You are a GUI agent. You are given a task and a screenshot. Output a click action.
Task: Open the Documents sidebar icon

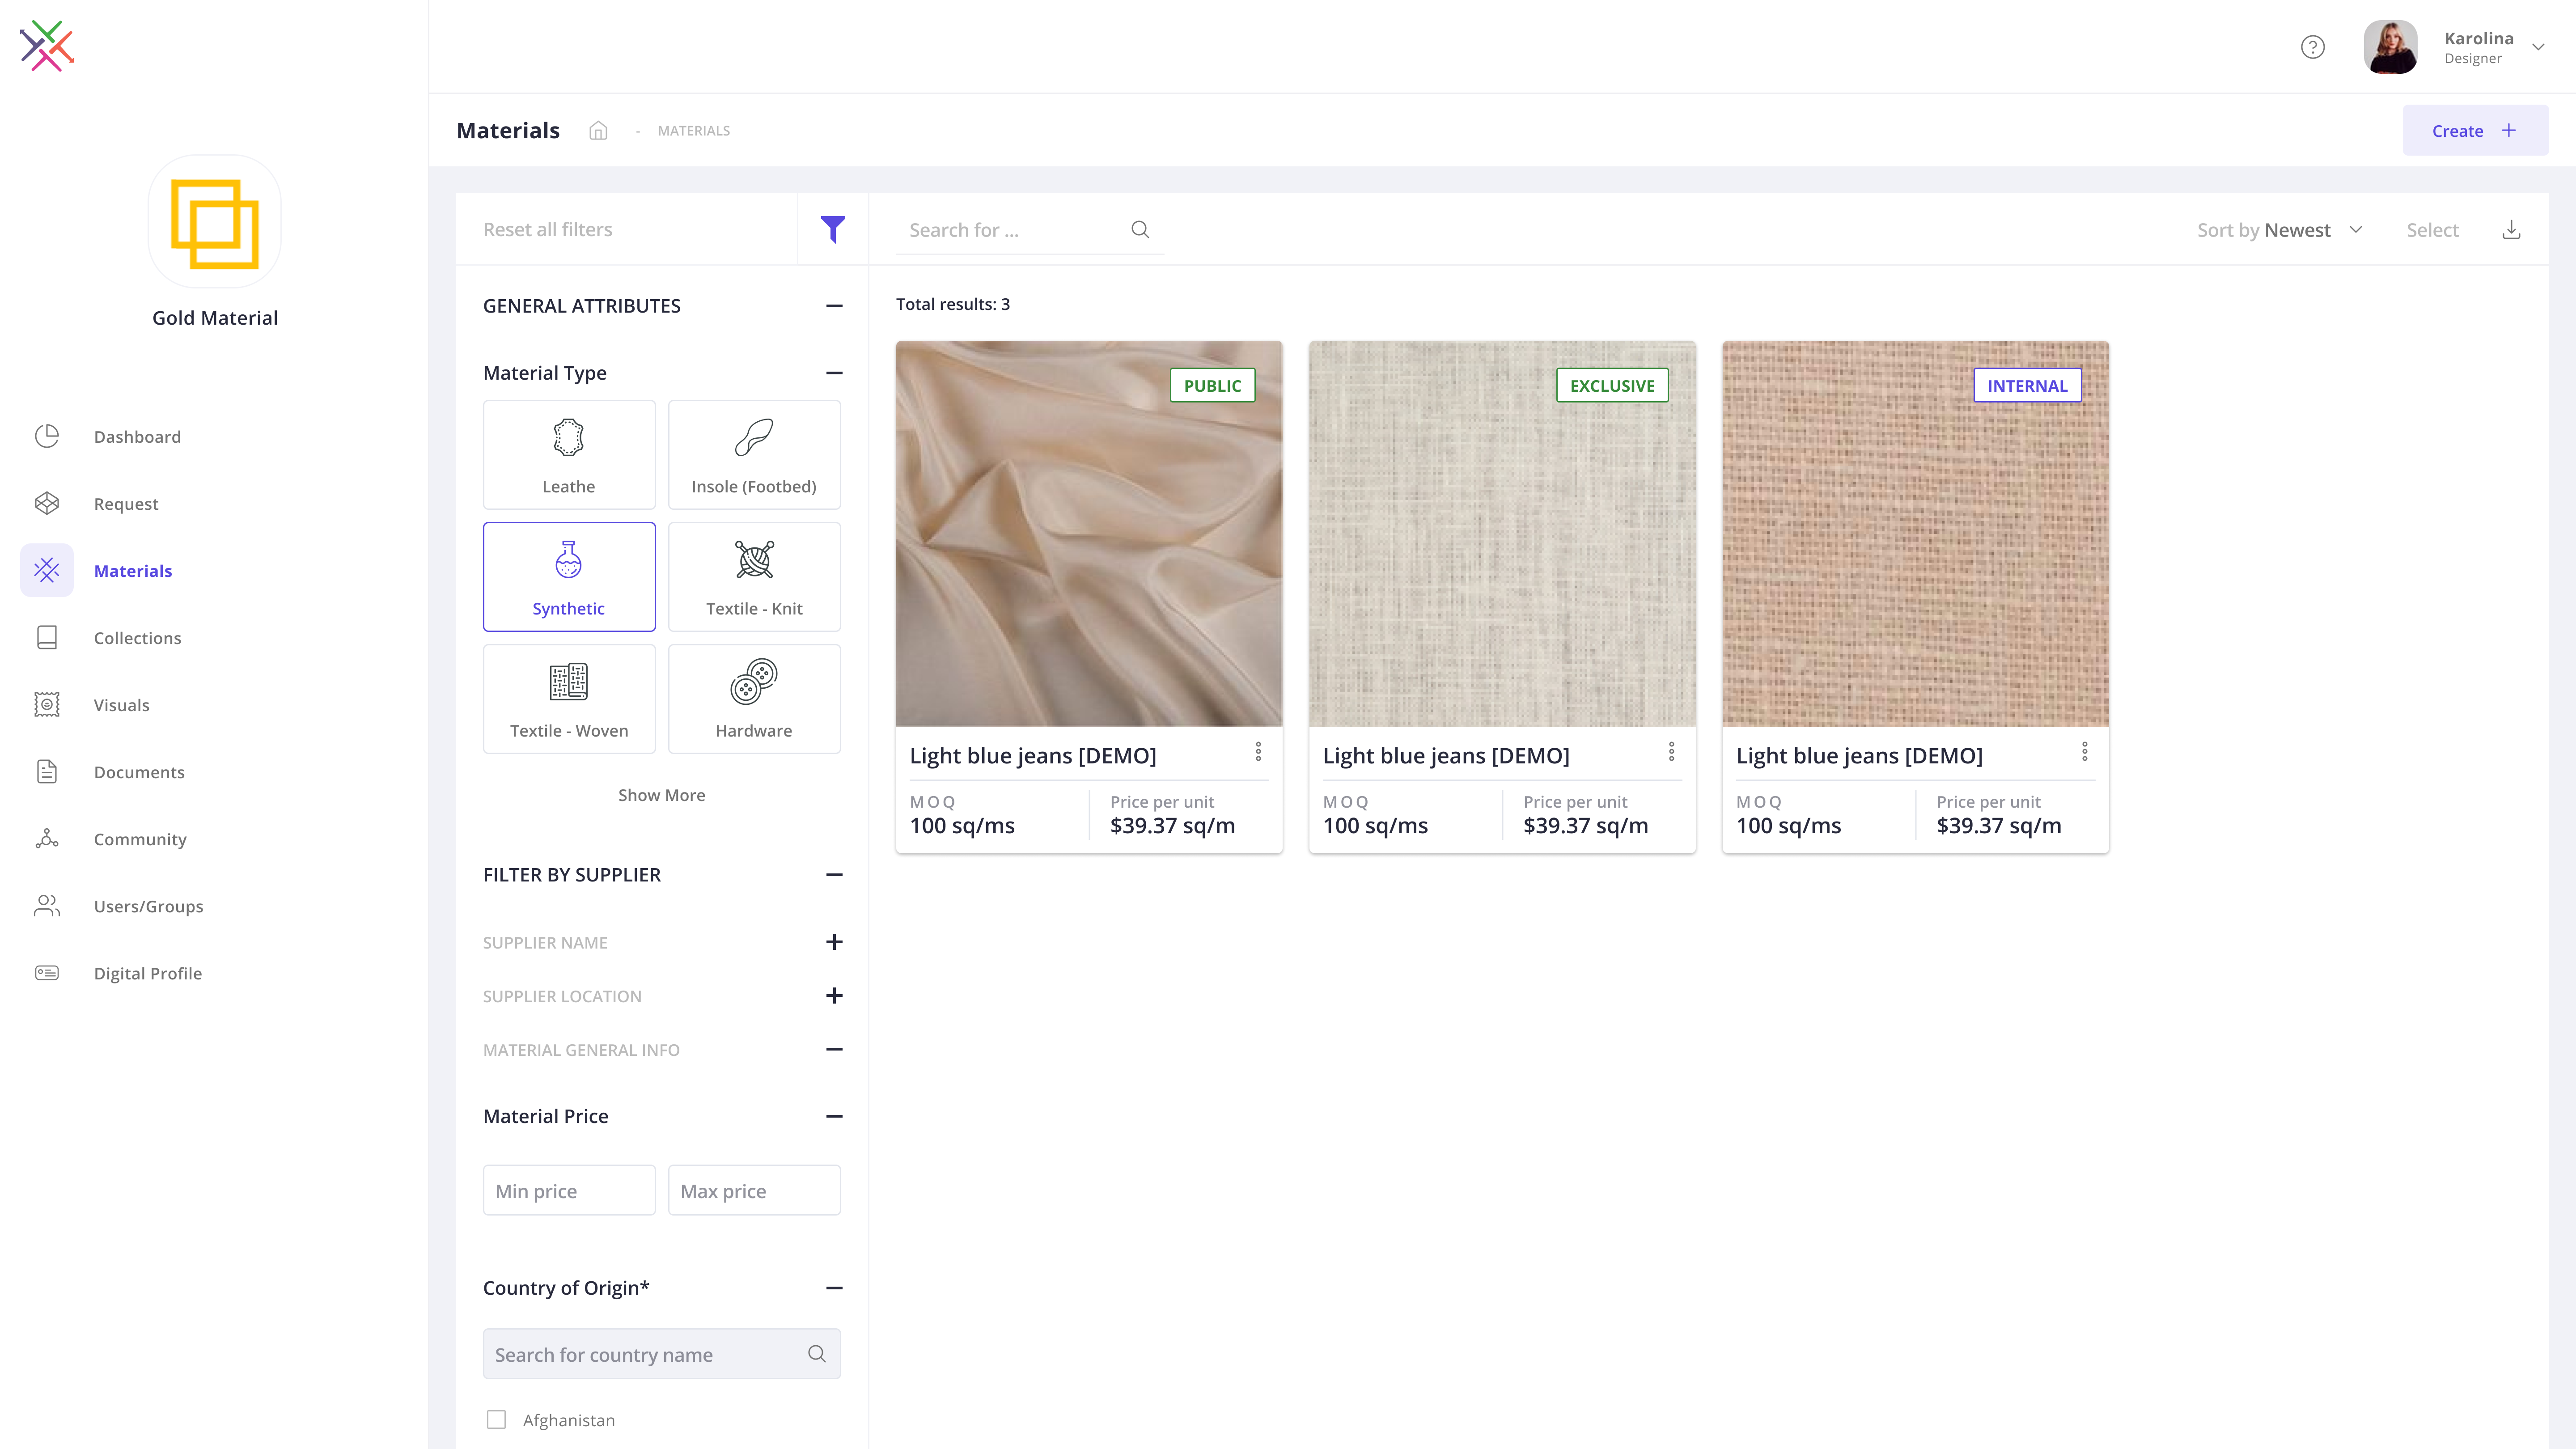point(47,771)
